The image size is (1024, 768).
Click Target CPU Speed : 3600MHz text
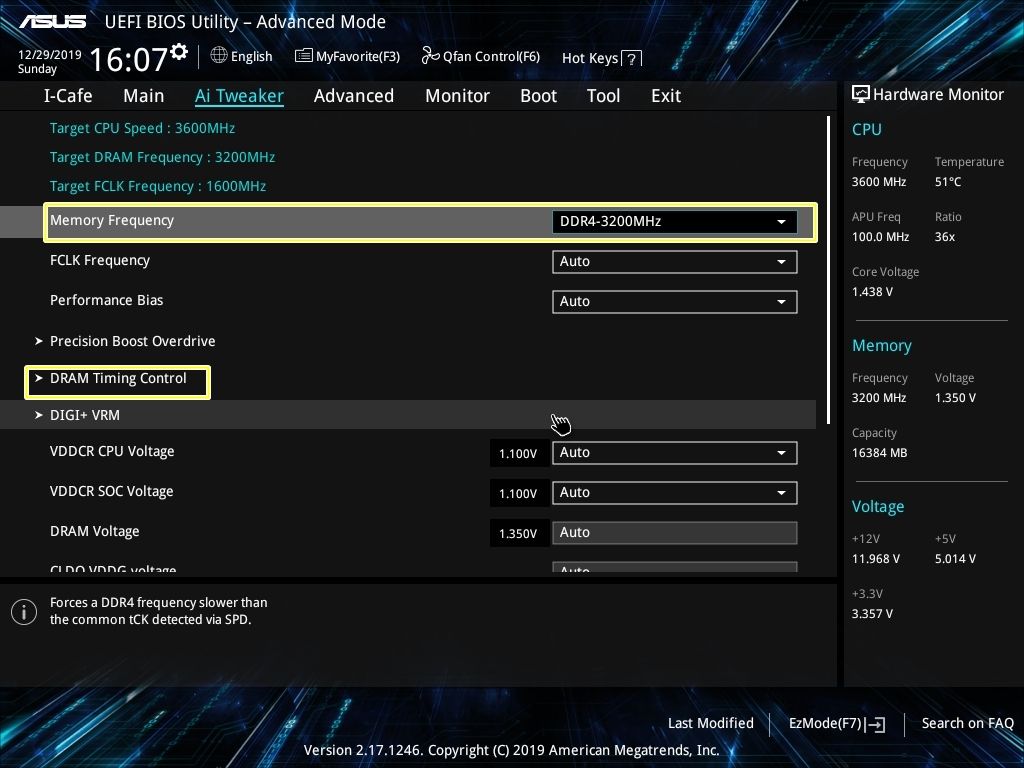pyautogui.click(x=142, y=128)
